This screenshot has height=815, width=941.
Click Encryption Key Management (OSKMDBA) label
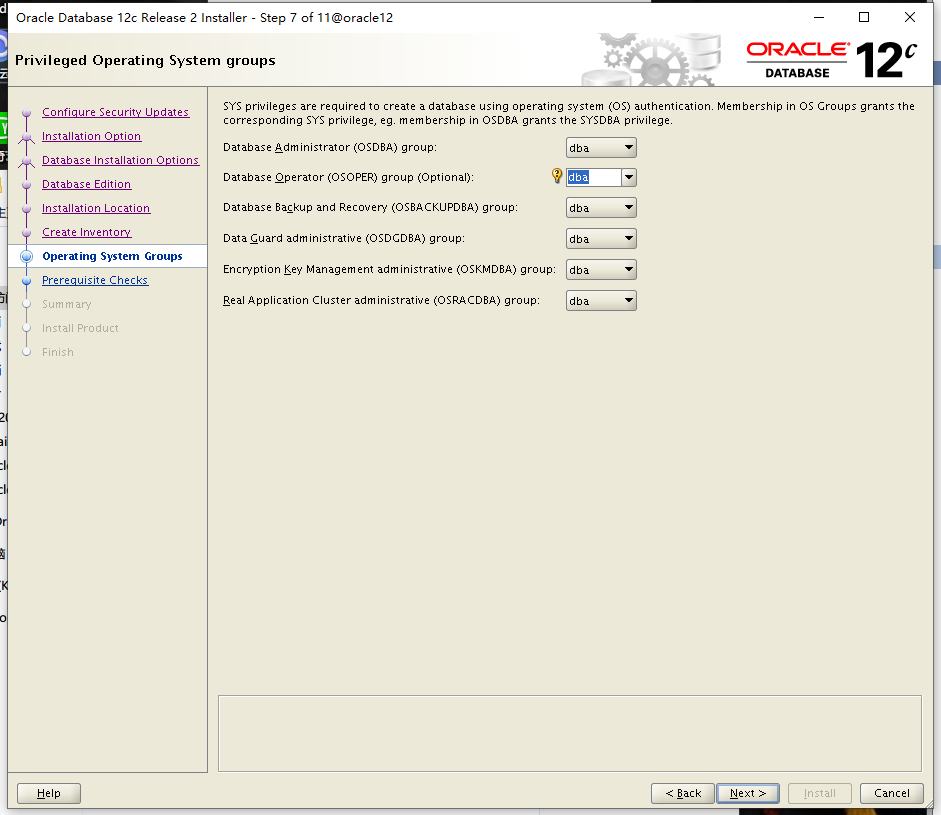pyautogui.click(x=389, y=269)
